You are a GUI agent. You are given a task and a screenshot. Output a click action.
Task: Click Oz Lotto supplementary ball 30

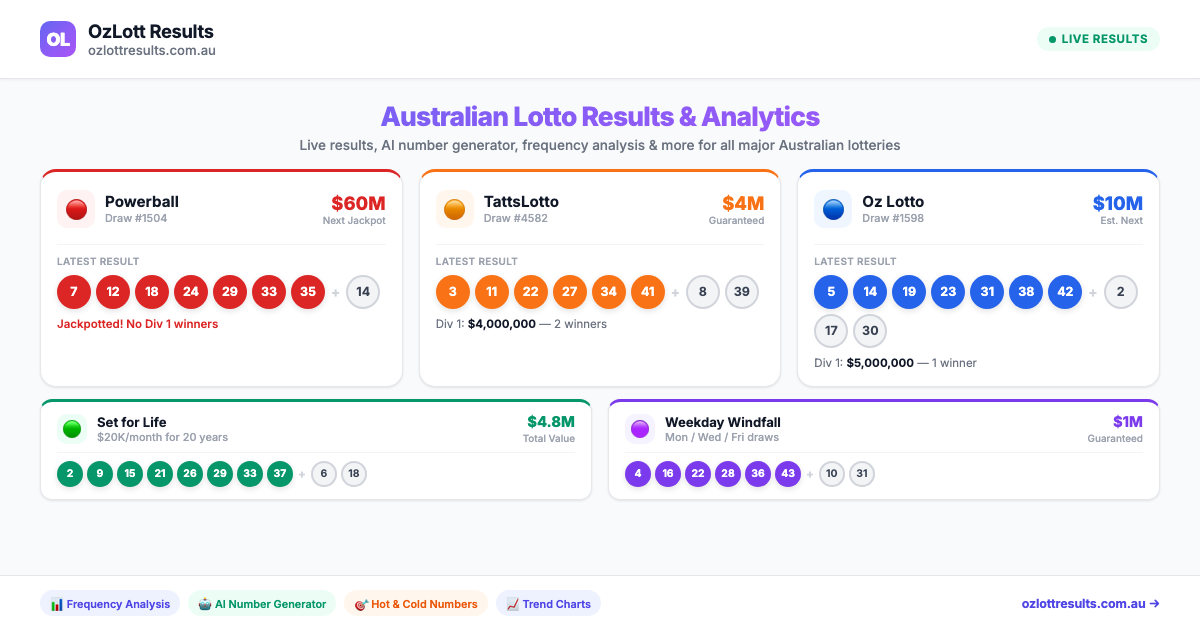click(870, 331)
